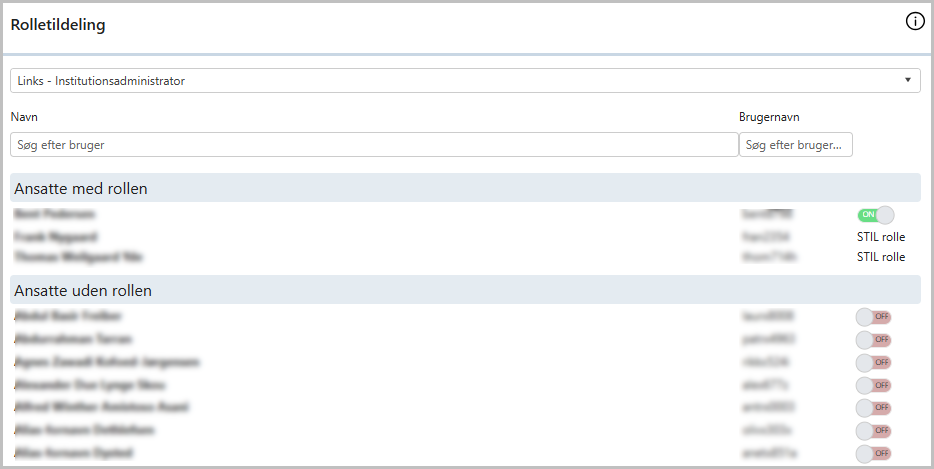Click the Ansatte uden rollen section header
The image size is (934, 469).
point(465,290)
